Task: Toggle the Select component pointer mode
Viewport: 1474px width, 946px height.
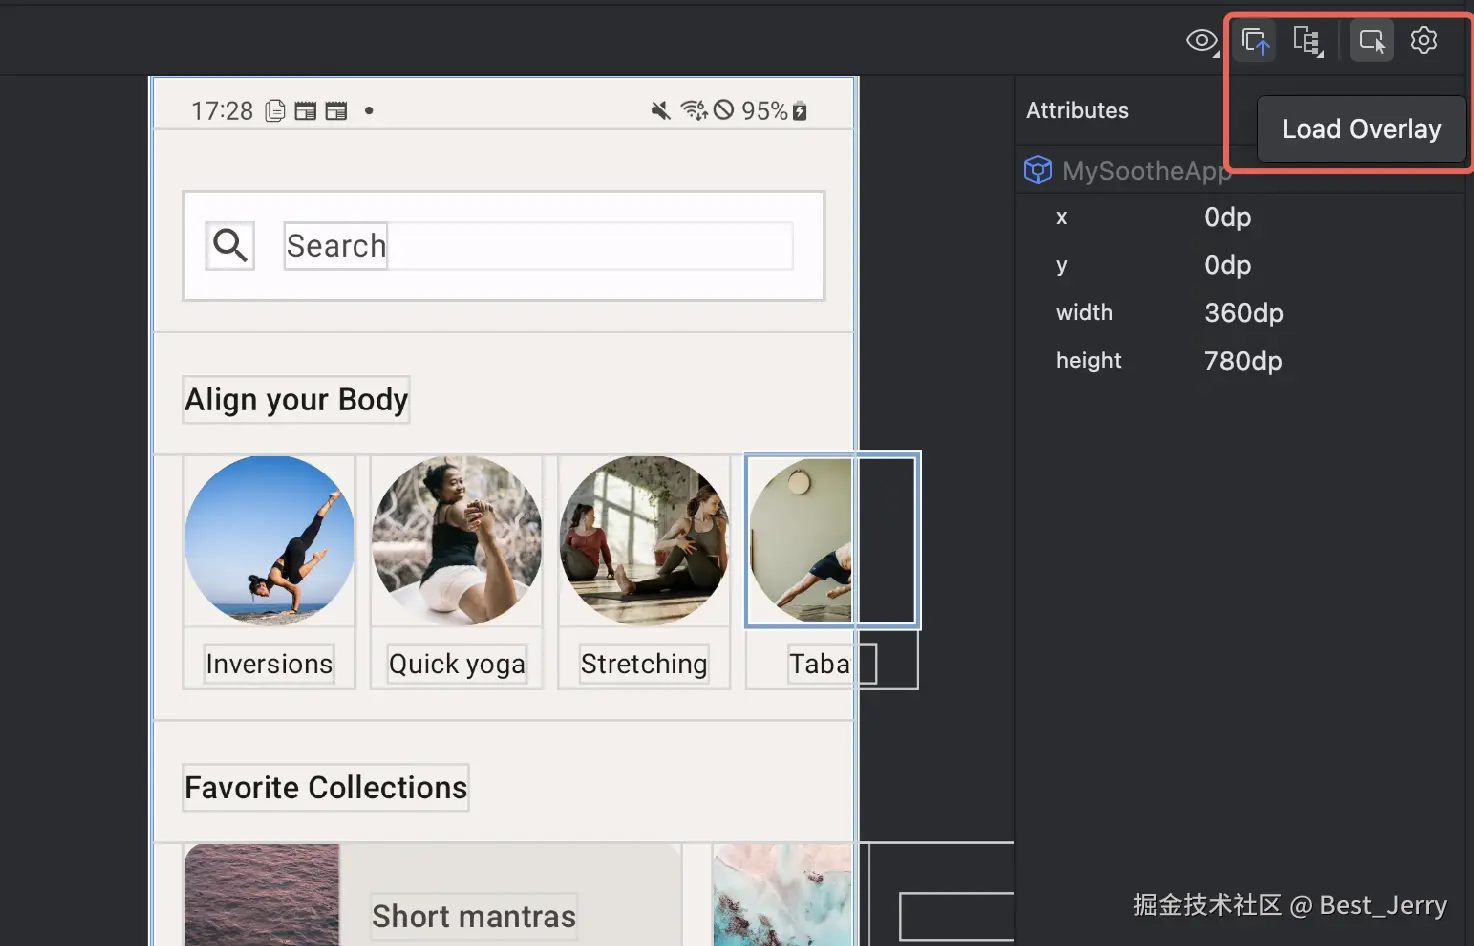Action: pyautogui.click(x=1372, y=41)
